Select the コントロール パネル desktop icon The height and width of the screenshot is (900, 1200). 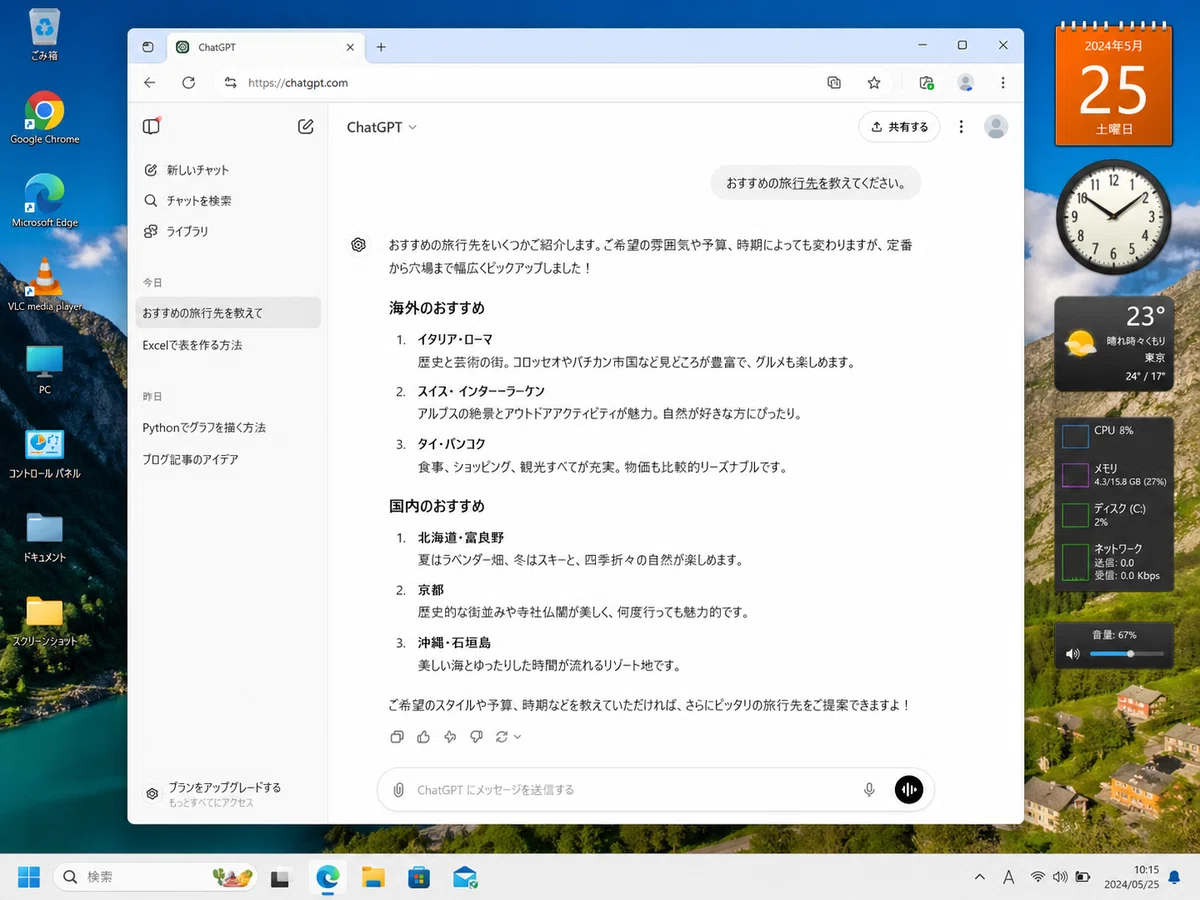[45, 453]
